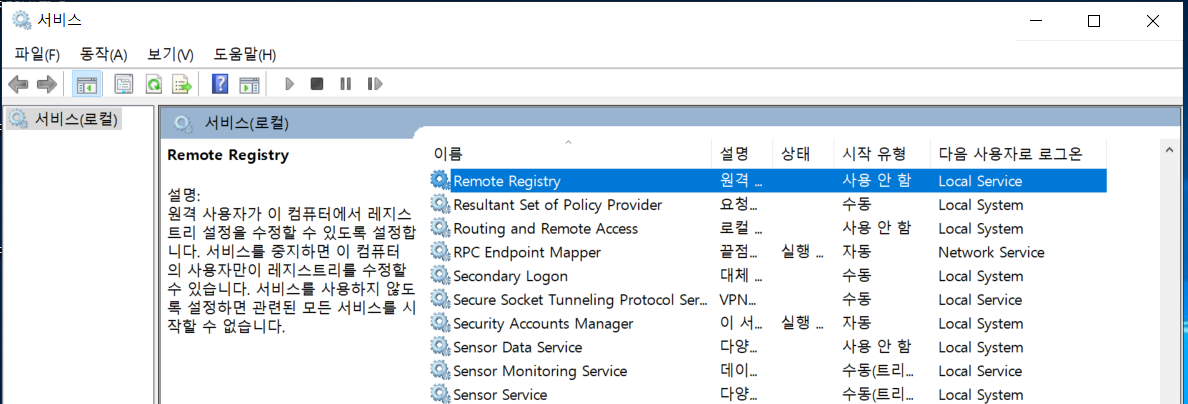Select the Remote Registry service name

507,181
